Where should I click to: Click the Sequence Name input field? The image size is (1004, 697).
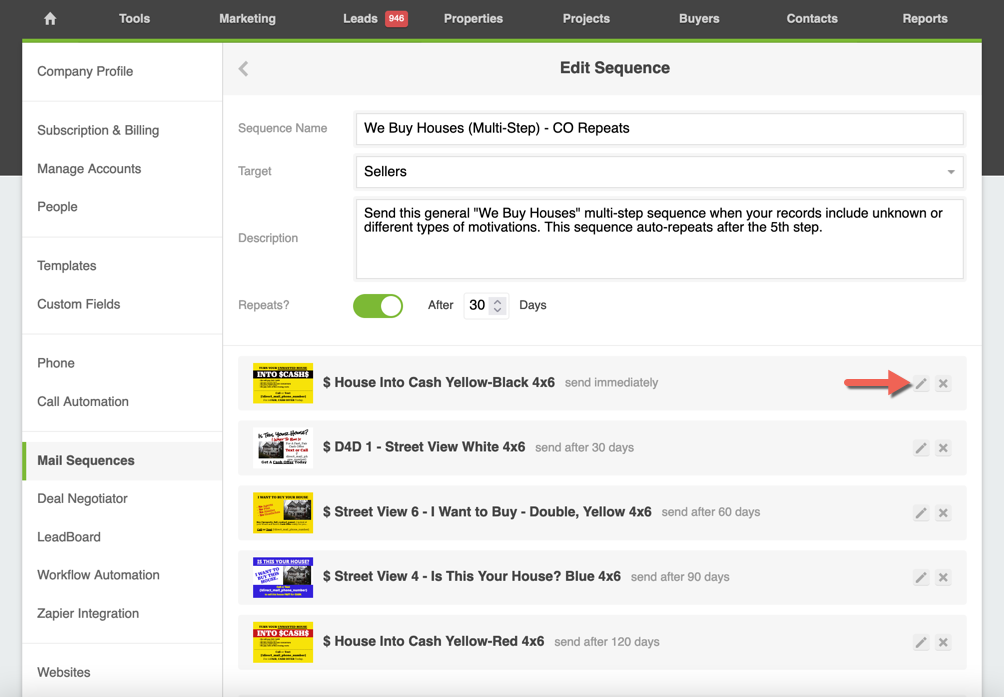pos(659,128)
